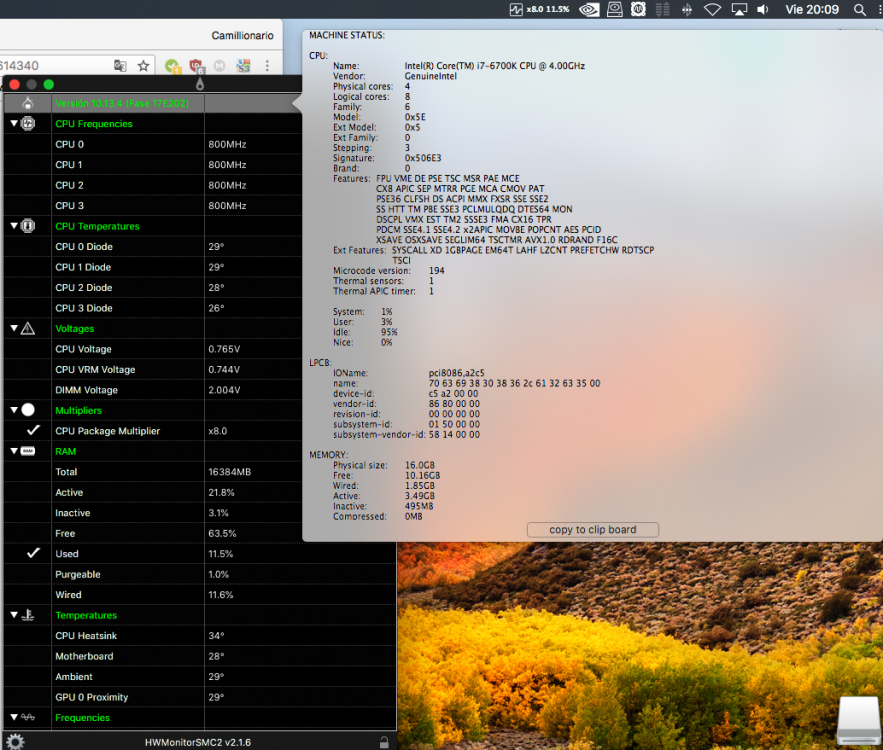Open Bluetooth menu bar icon
Screen dimensions: 883x750
[687, 10]
